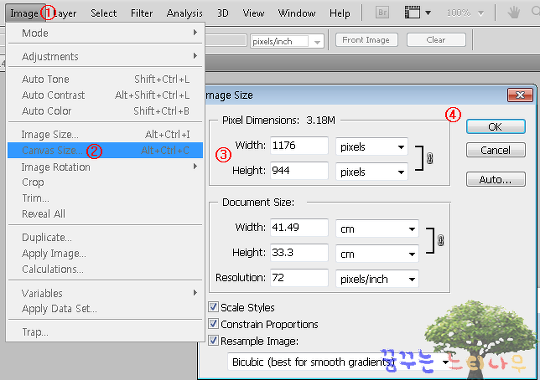
Task: Open the Help menu
Action: click(340, 13)
